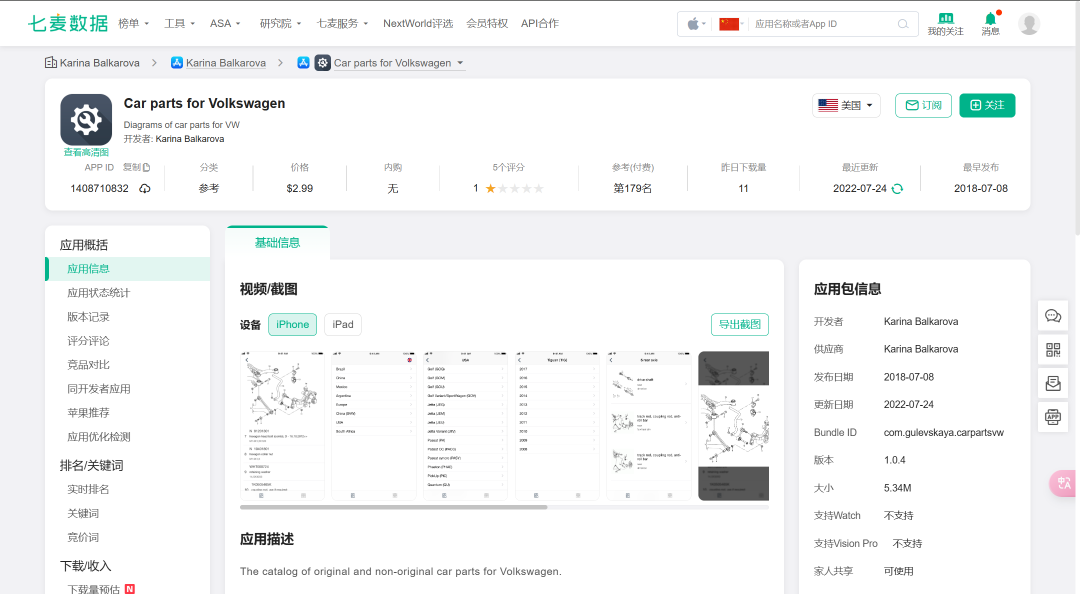Click 导出截图 export screenshots button
Image resolution: width=1080 pixels, height=594 pixels.
[x=740, y=325]
